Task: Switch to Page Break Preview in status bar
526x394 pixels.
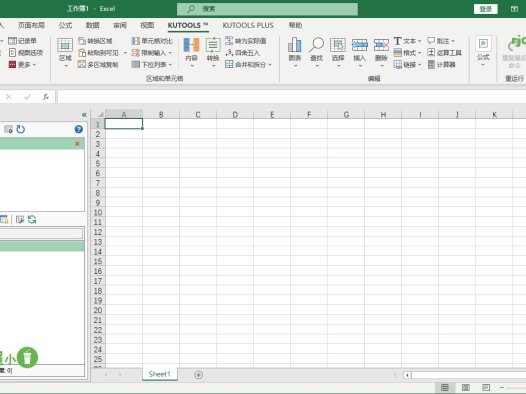Action: pos(486,388)
